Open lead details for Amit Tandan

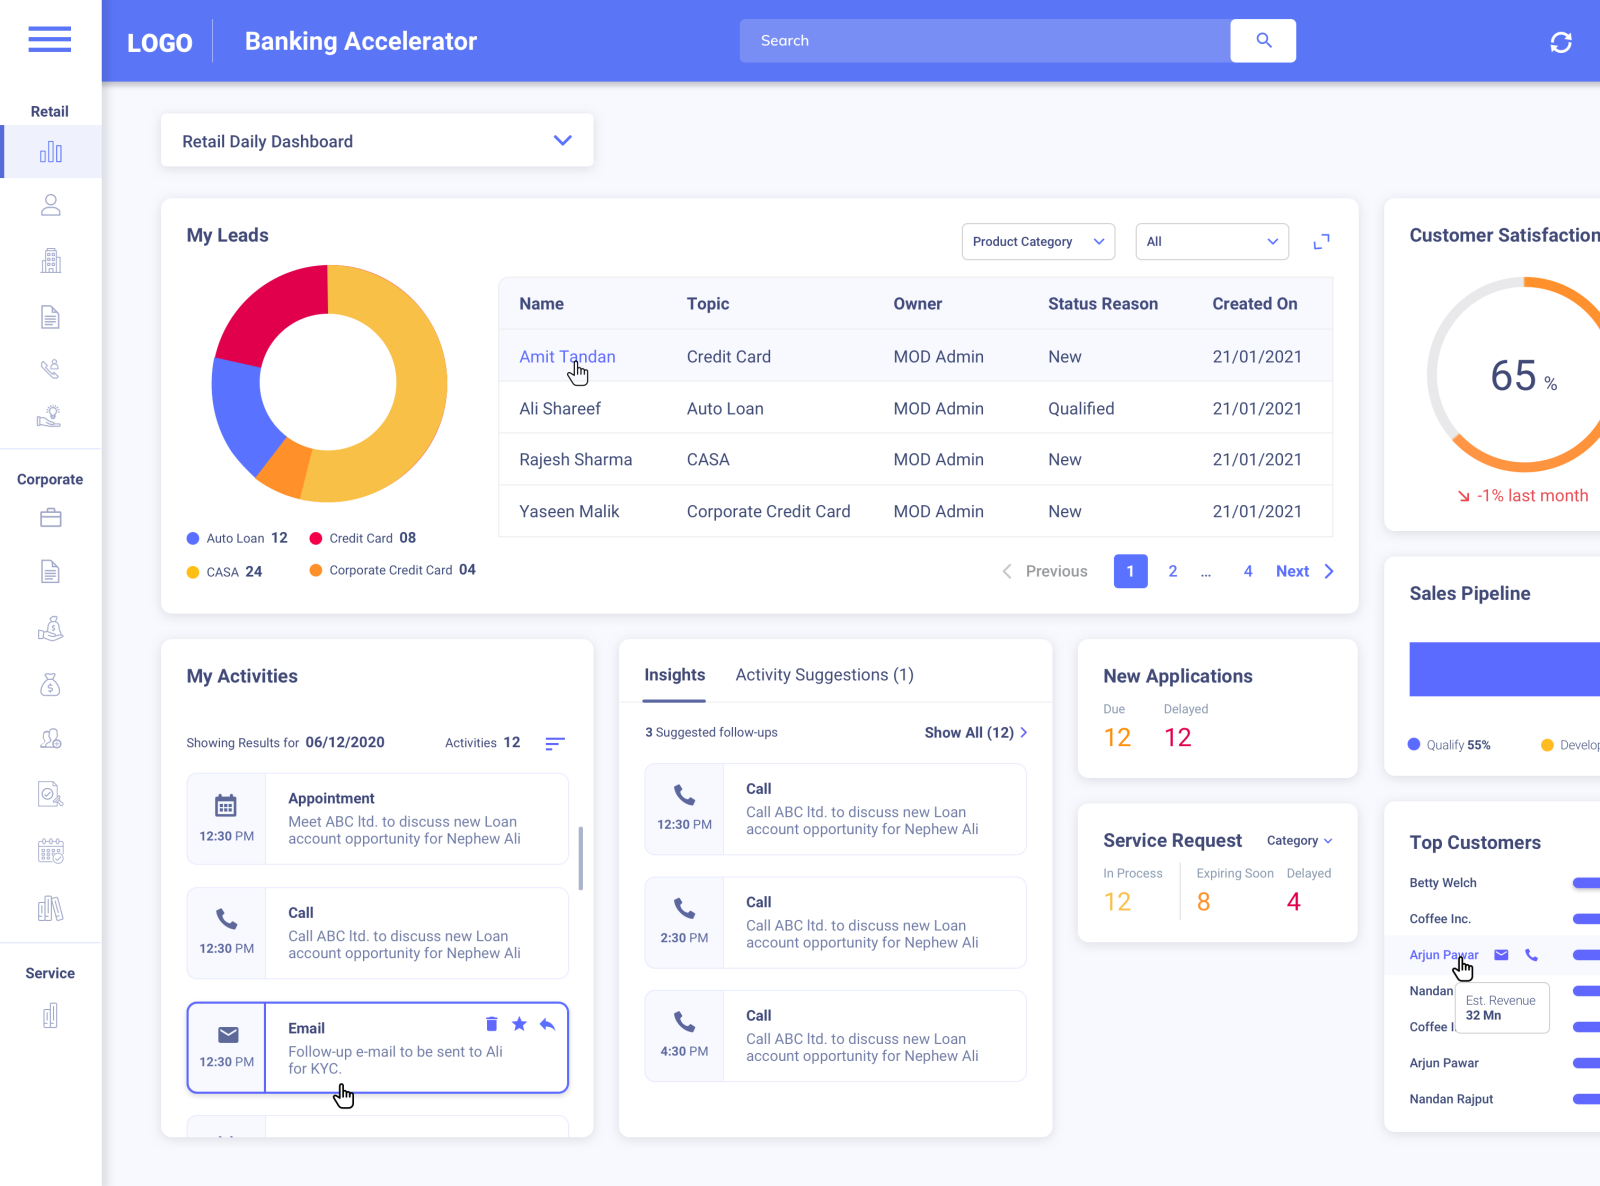[x=567, y=356]
